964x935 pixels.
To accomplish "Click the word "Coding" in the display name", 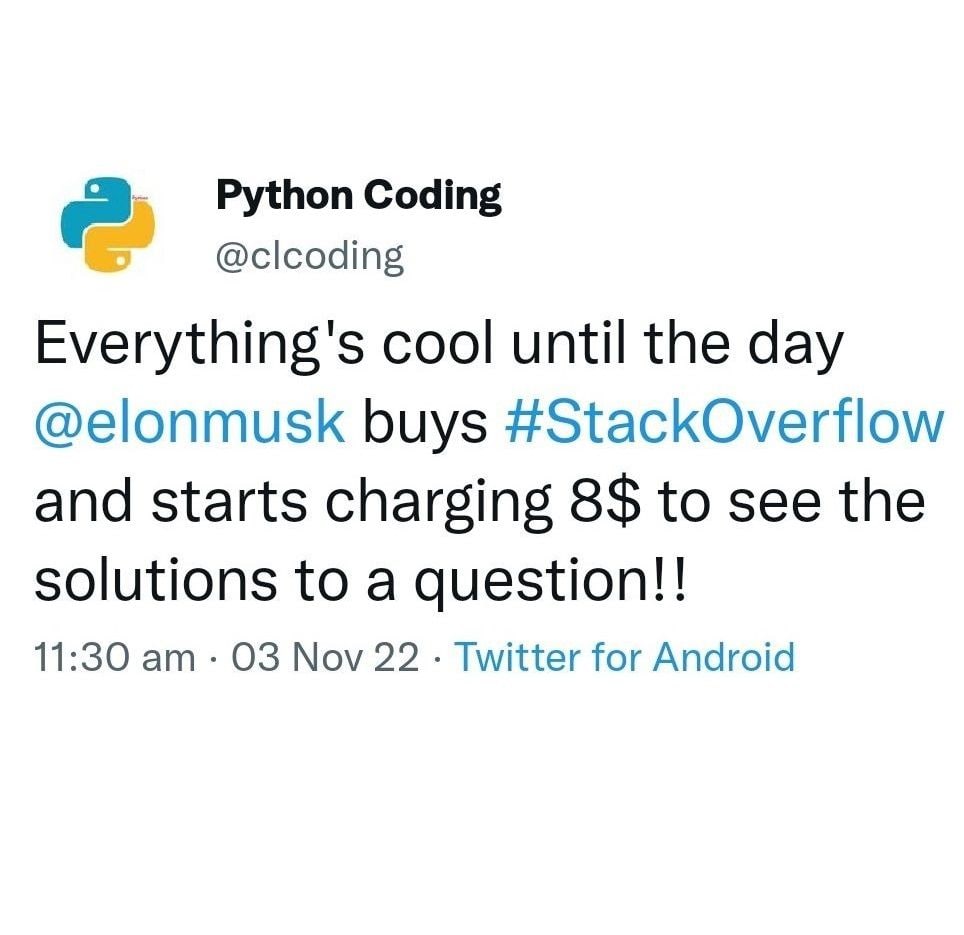I will (x=431, y=196).
